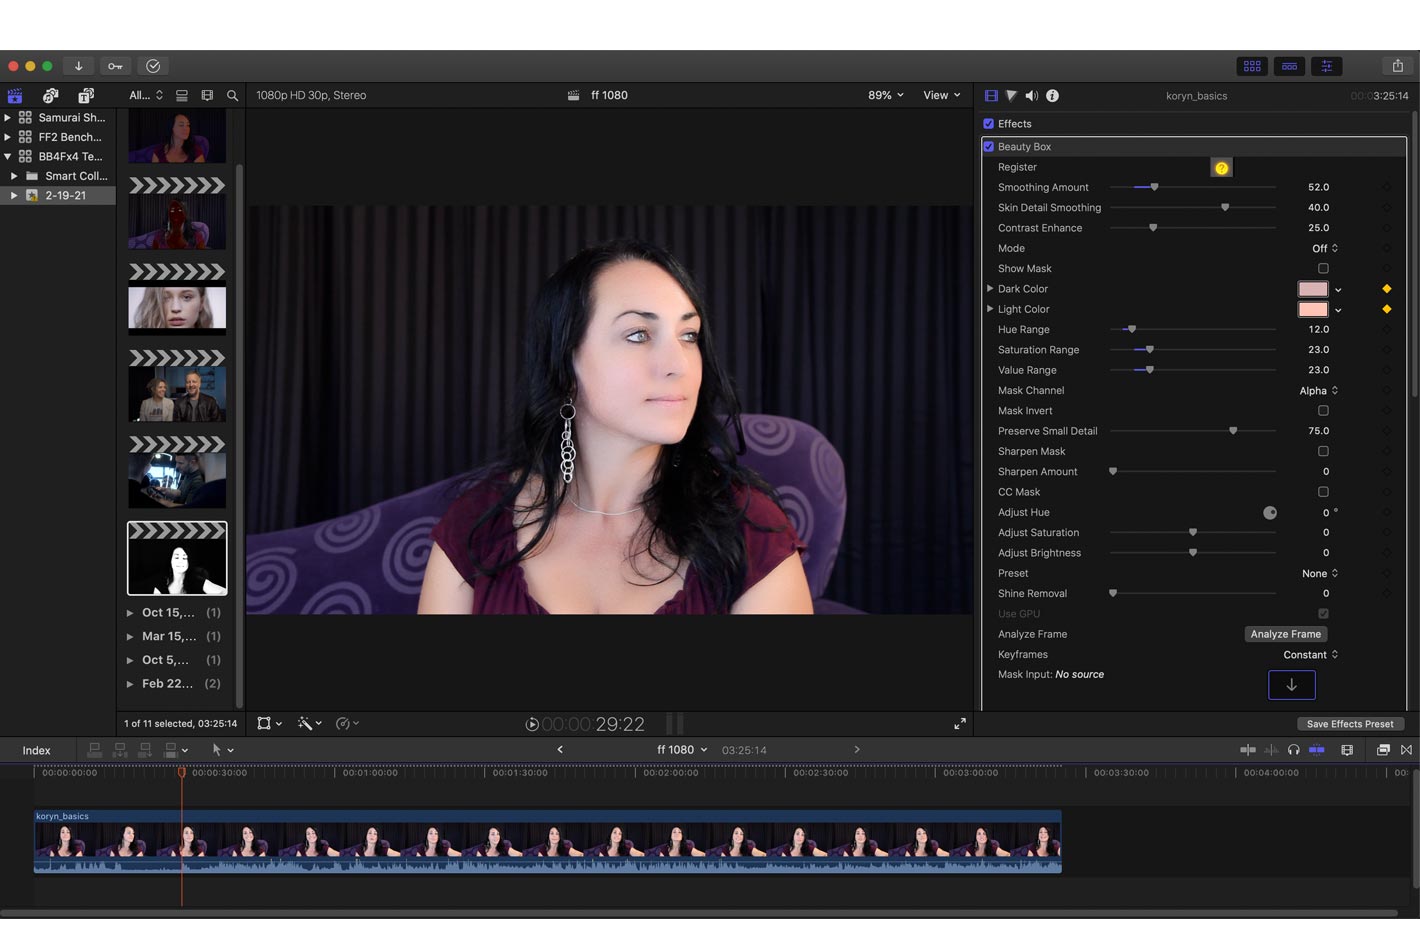Open the Audio inspector speaker icon

click(1031, 96)
